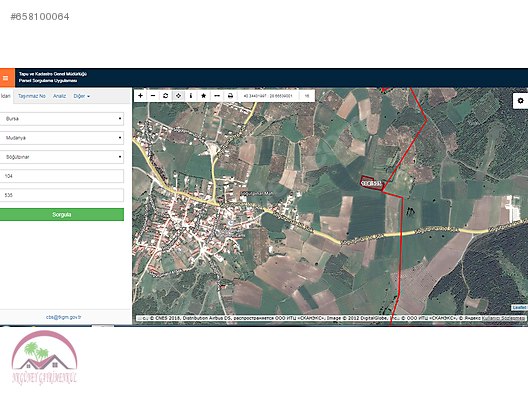Image resolution: width=528 pixels, height=396 pixels.
Task: Expand the Diğer dropdown menu
Action: pos(81,96)
